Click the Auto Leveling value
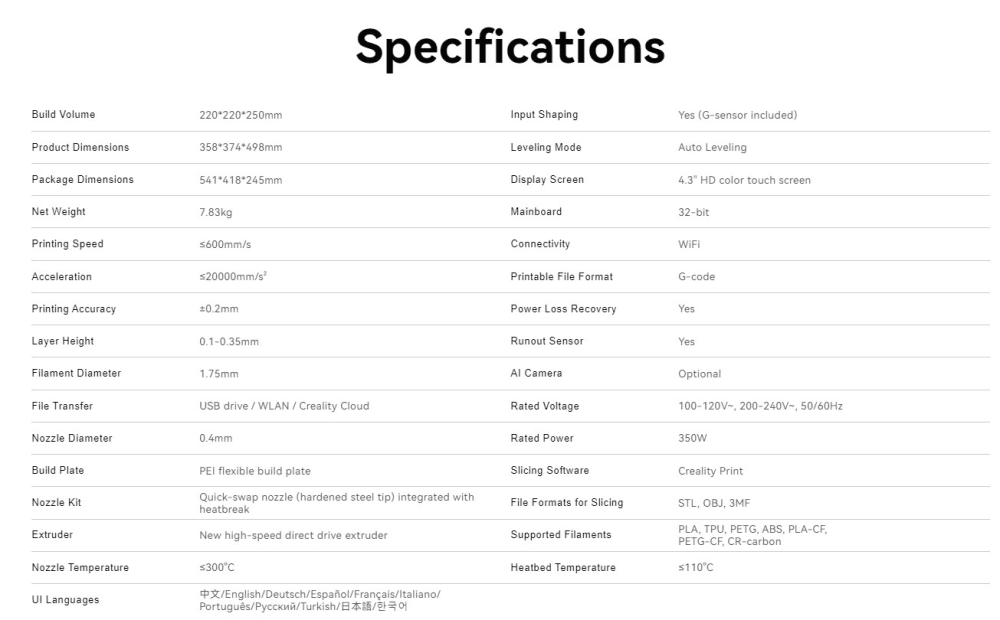Viewport: 1000px width, 620px height. pos(712,147)
